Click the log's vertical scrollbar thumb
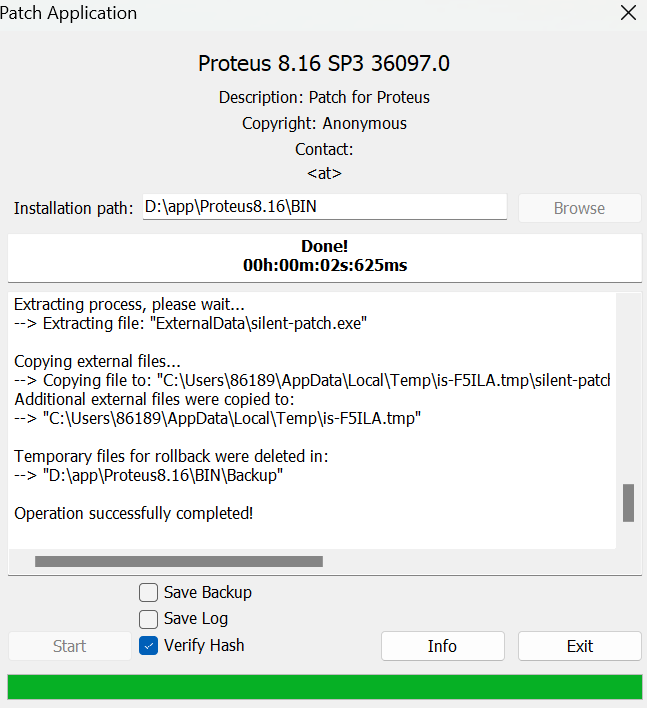Screen dimensions: 647x708 tap(628, 503)
